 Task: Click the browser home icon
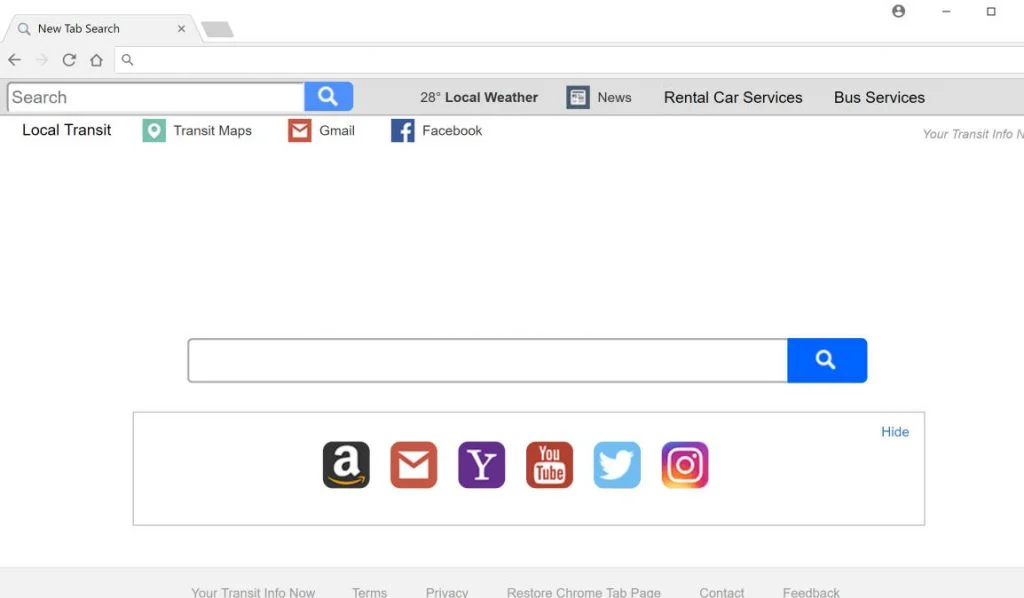pyautogui.click(x=97, y=60)
